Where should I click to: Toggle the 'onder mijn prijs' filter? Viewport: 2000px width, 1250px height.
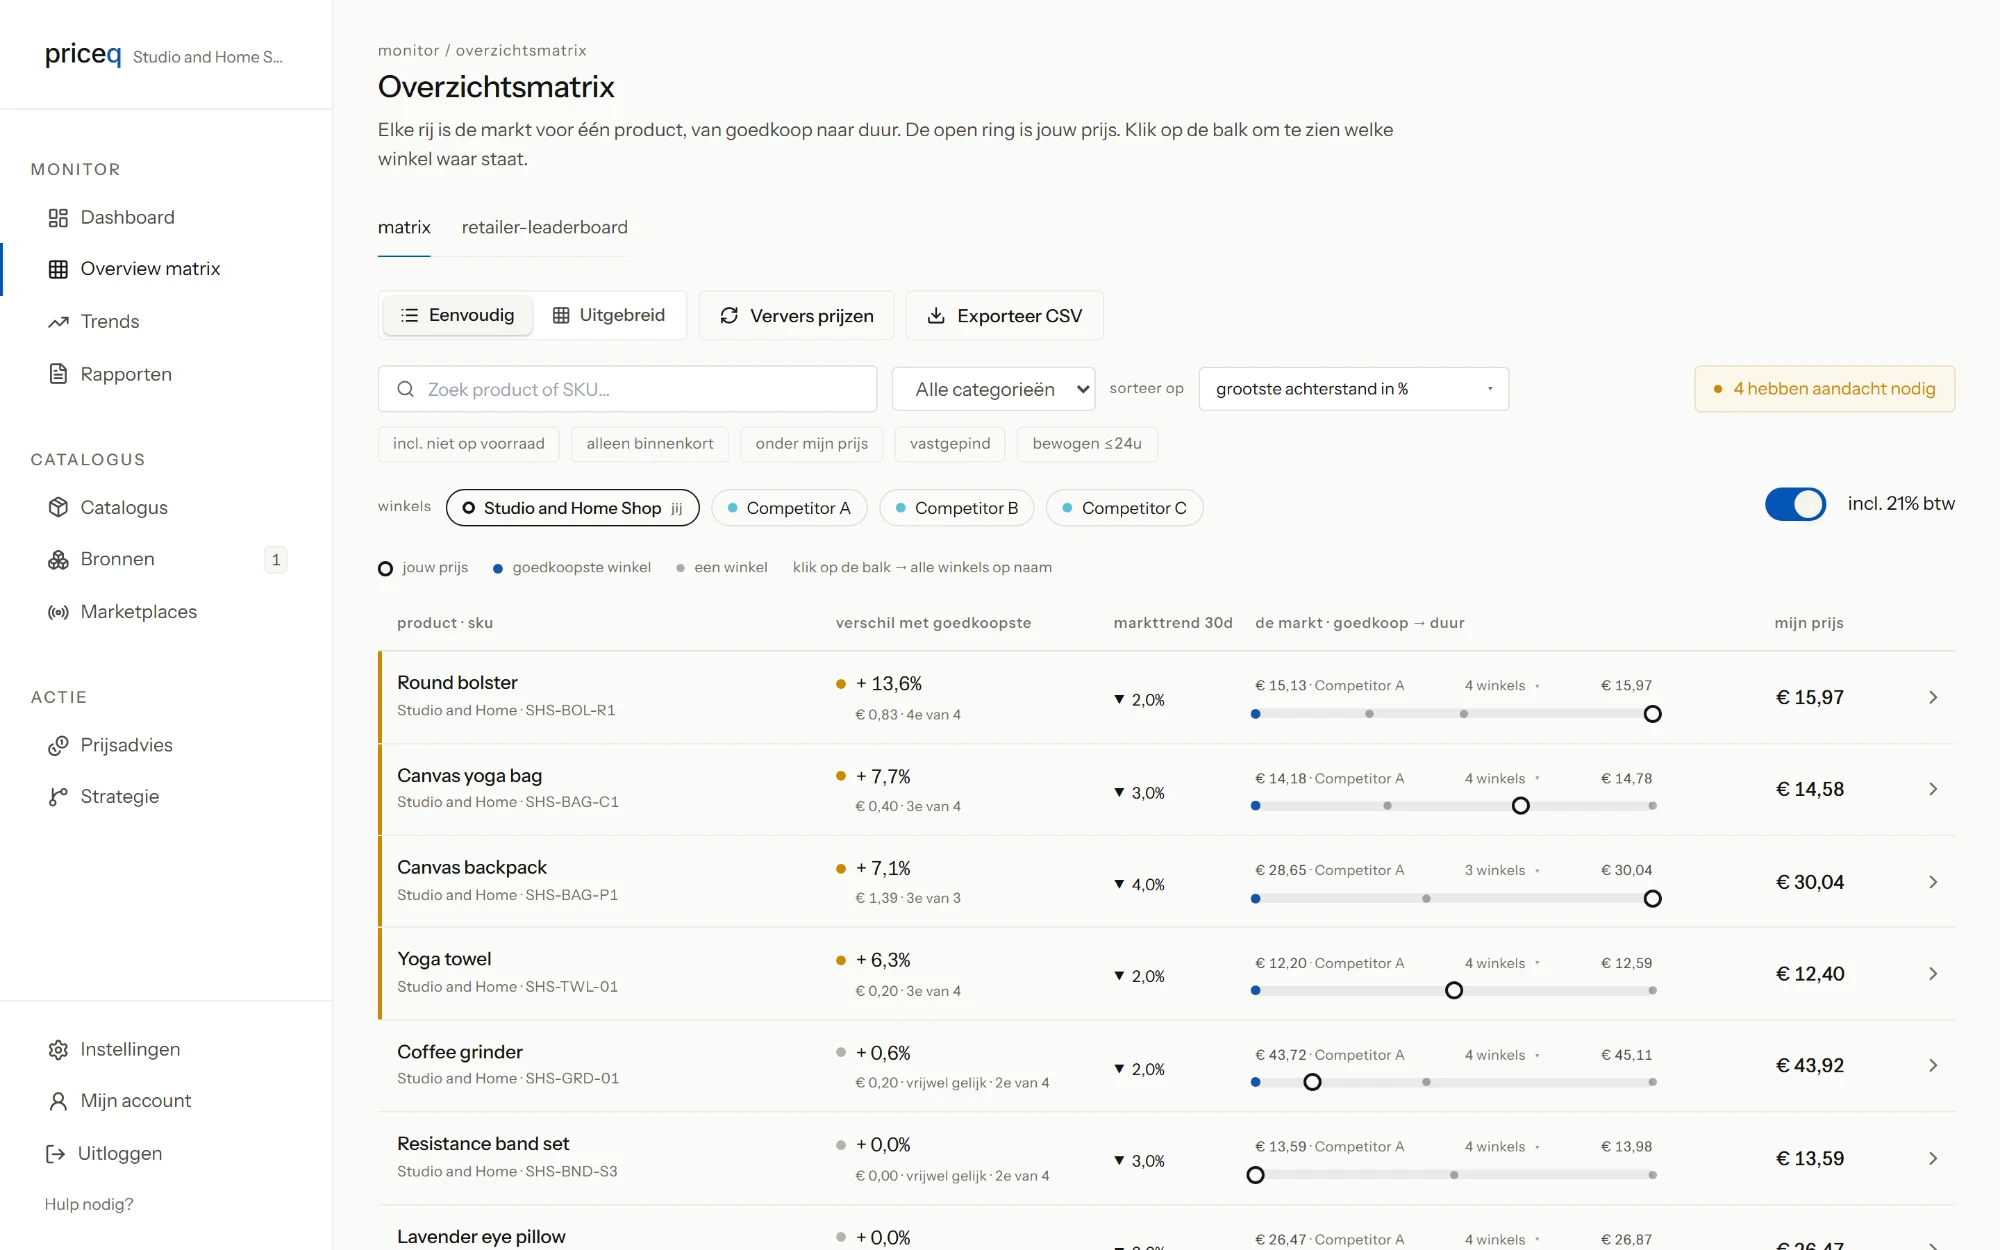tap(811, 444)
